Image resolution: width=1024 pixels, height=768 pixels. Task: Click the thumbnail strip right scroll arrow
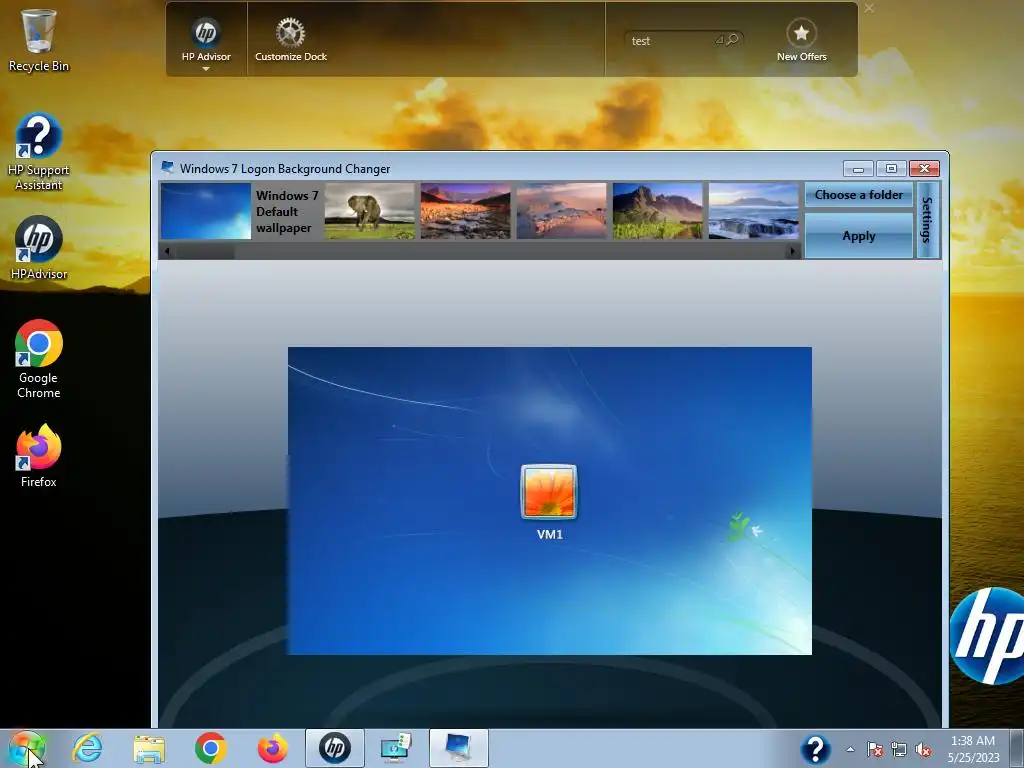793,251
